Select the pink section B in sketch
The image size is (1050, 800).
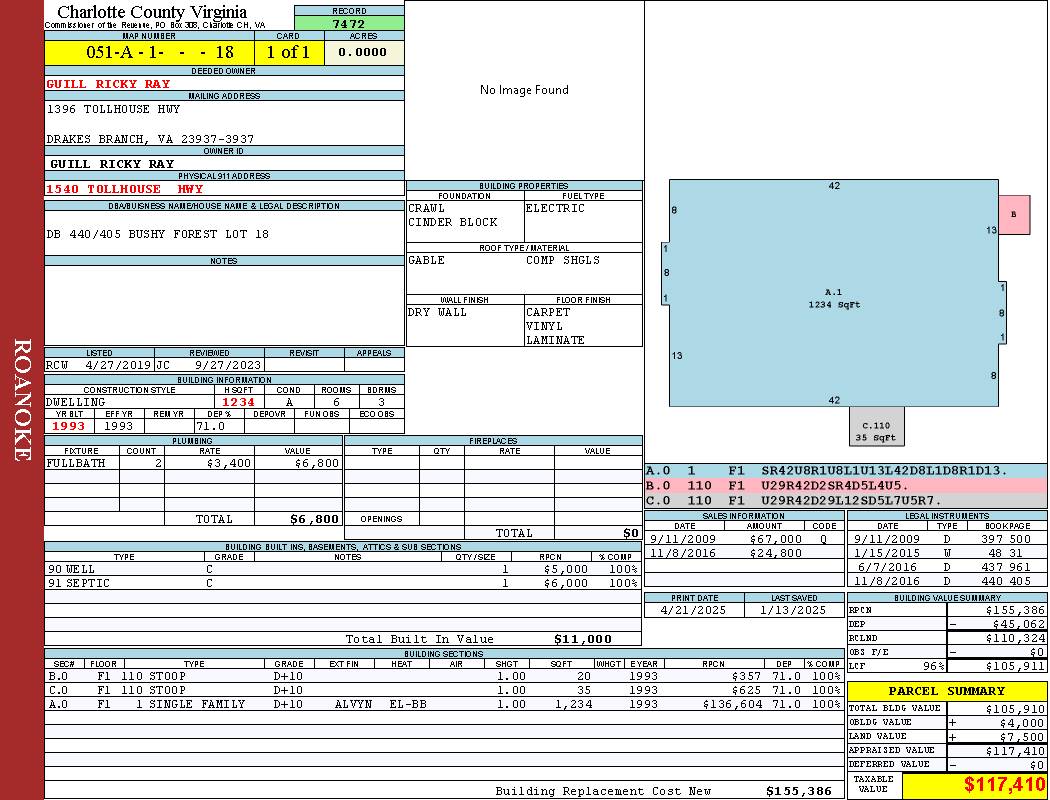point(1013,215)
